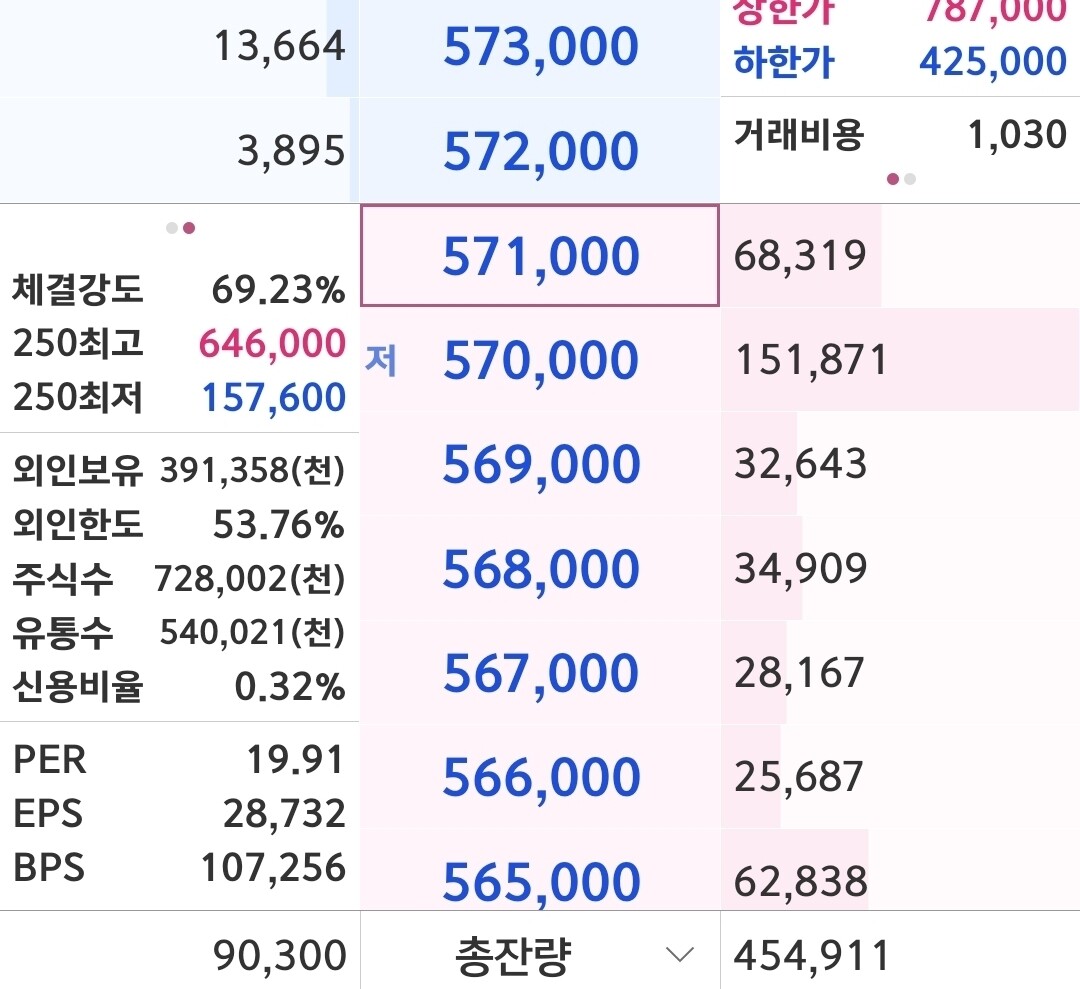
Task: Tap the 68,319 bid quantity cell
Action: point(800,256)
